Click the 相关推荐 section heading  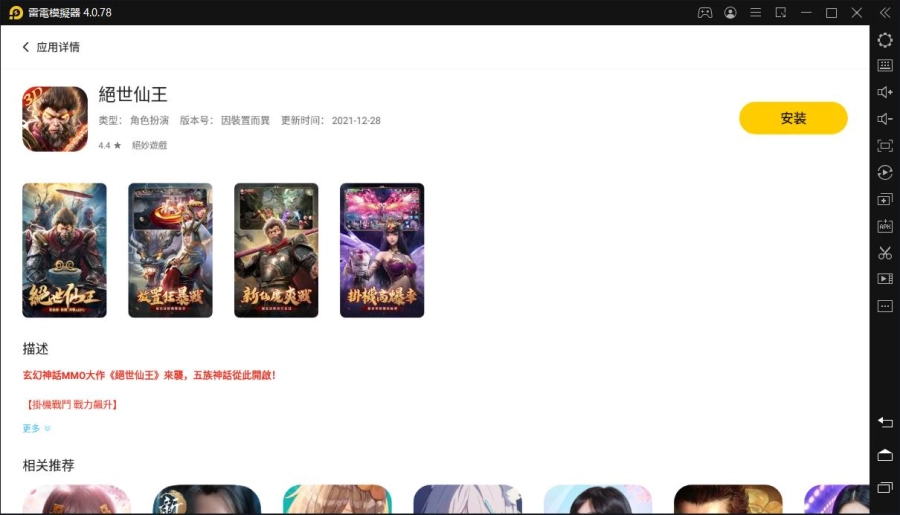click(x=49, y=465)
